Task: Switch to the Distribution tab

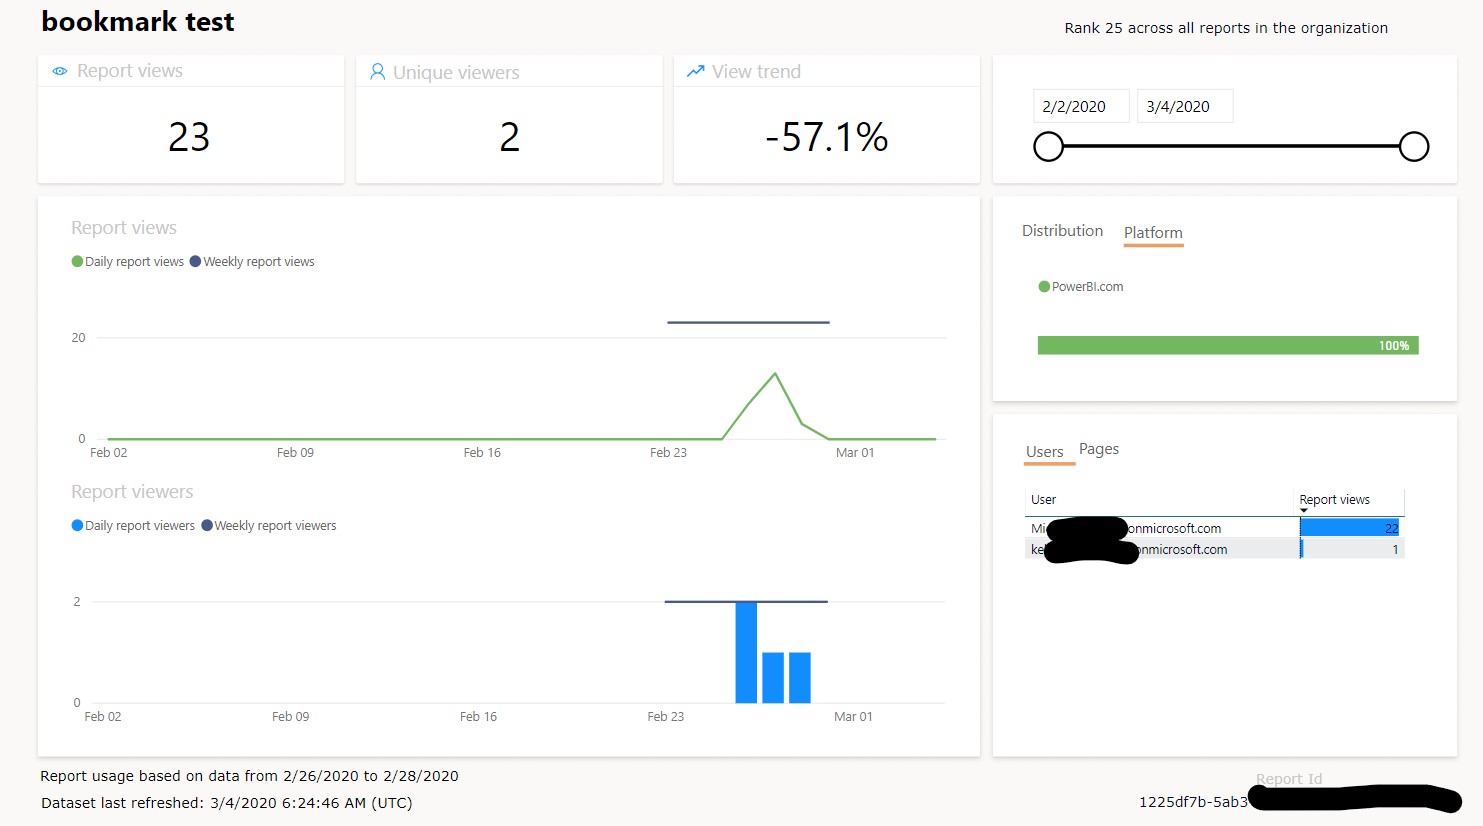Action: 1062,231
